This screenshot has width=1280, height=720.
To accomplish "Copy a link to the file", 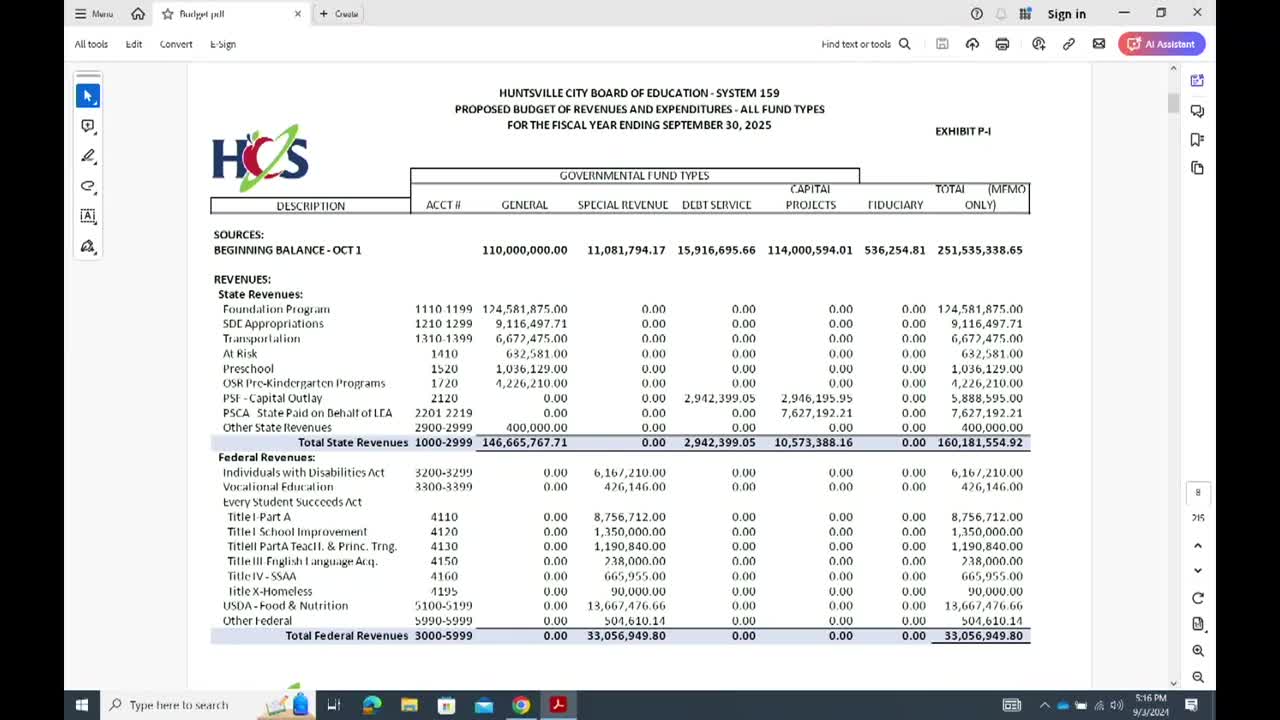I will click(x=1069, y=44).
